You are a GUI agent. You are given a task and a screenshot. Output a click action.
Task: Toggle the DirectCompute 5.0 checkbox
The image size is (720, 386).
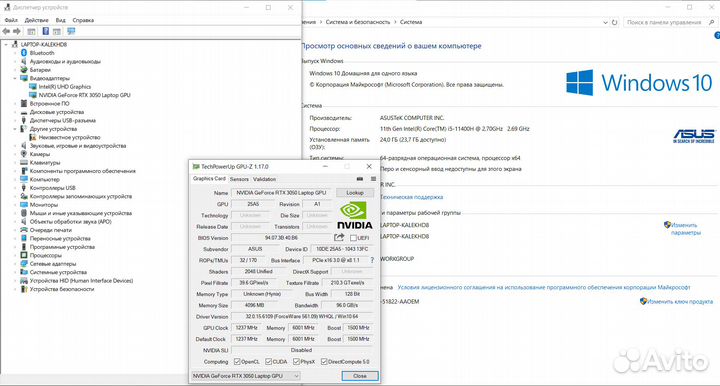[x=324, y=362]
